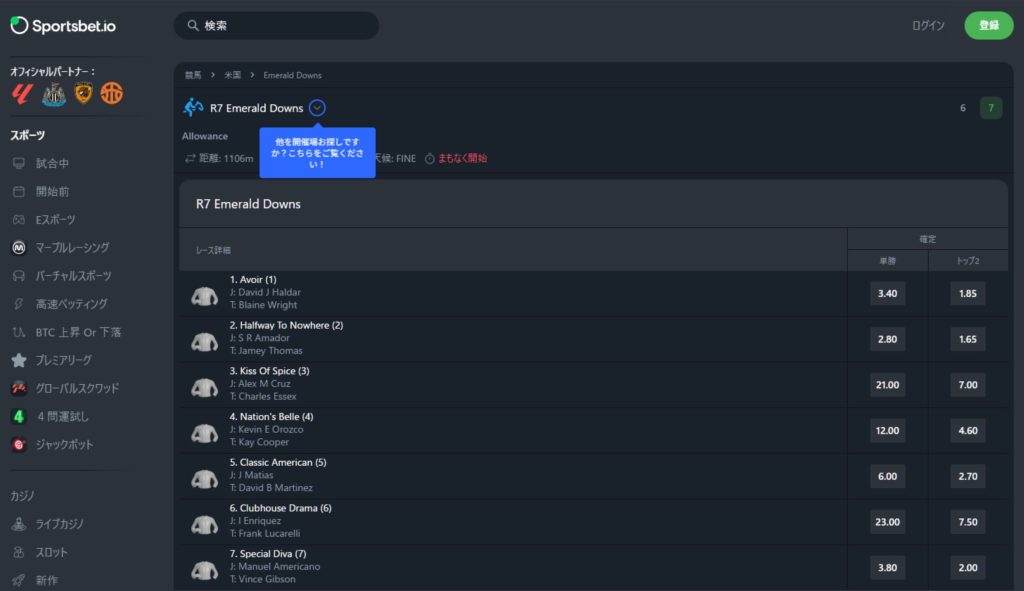Select the race 7 tab
The width and height of the screenshot is (1024, 591).
[x=991, y=108]
